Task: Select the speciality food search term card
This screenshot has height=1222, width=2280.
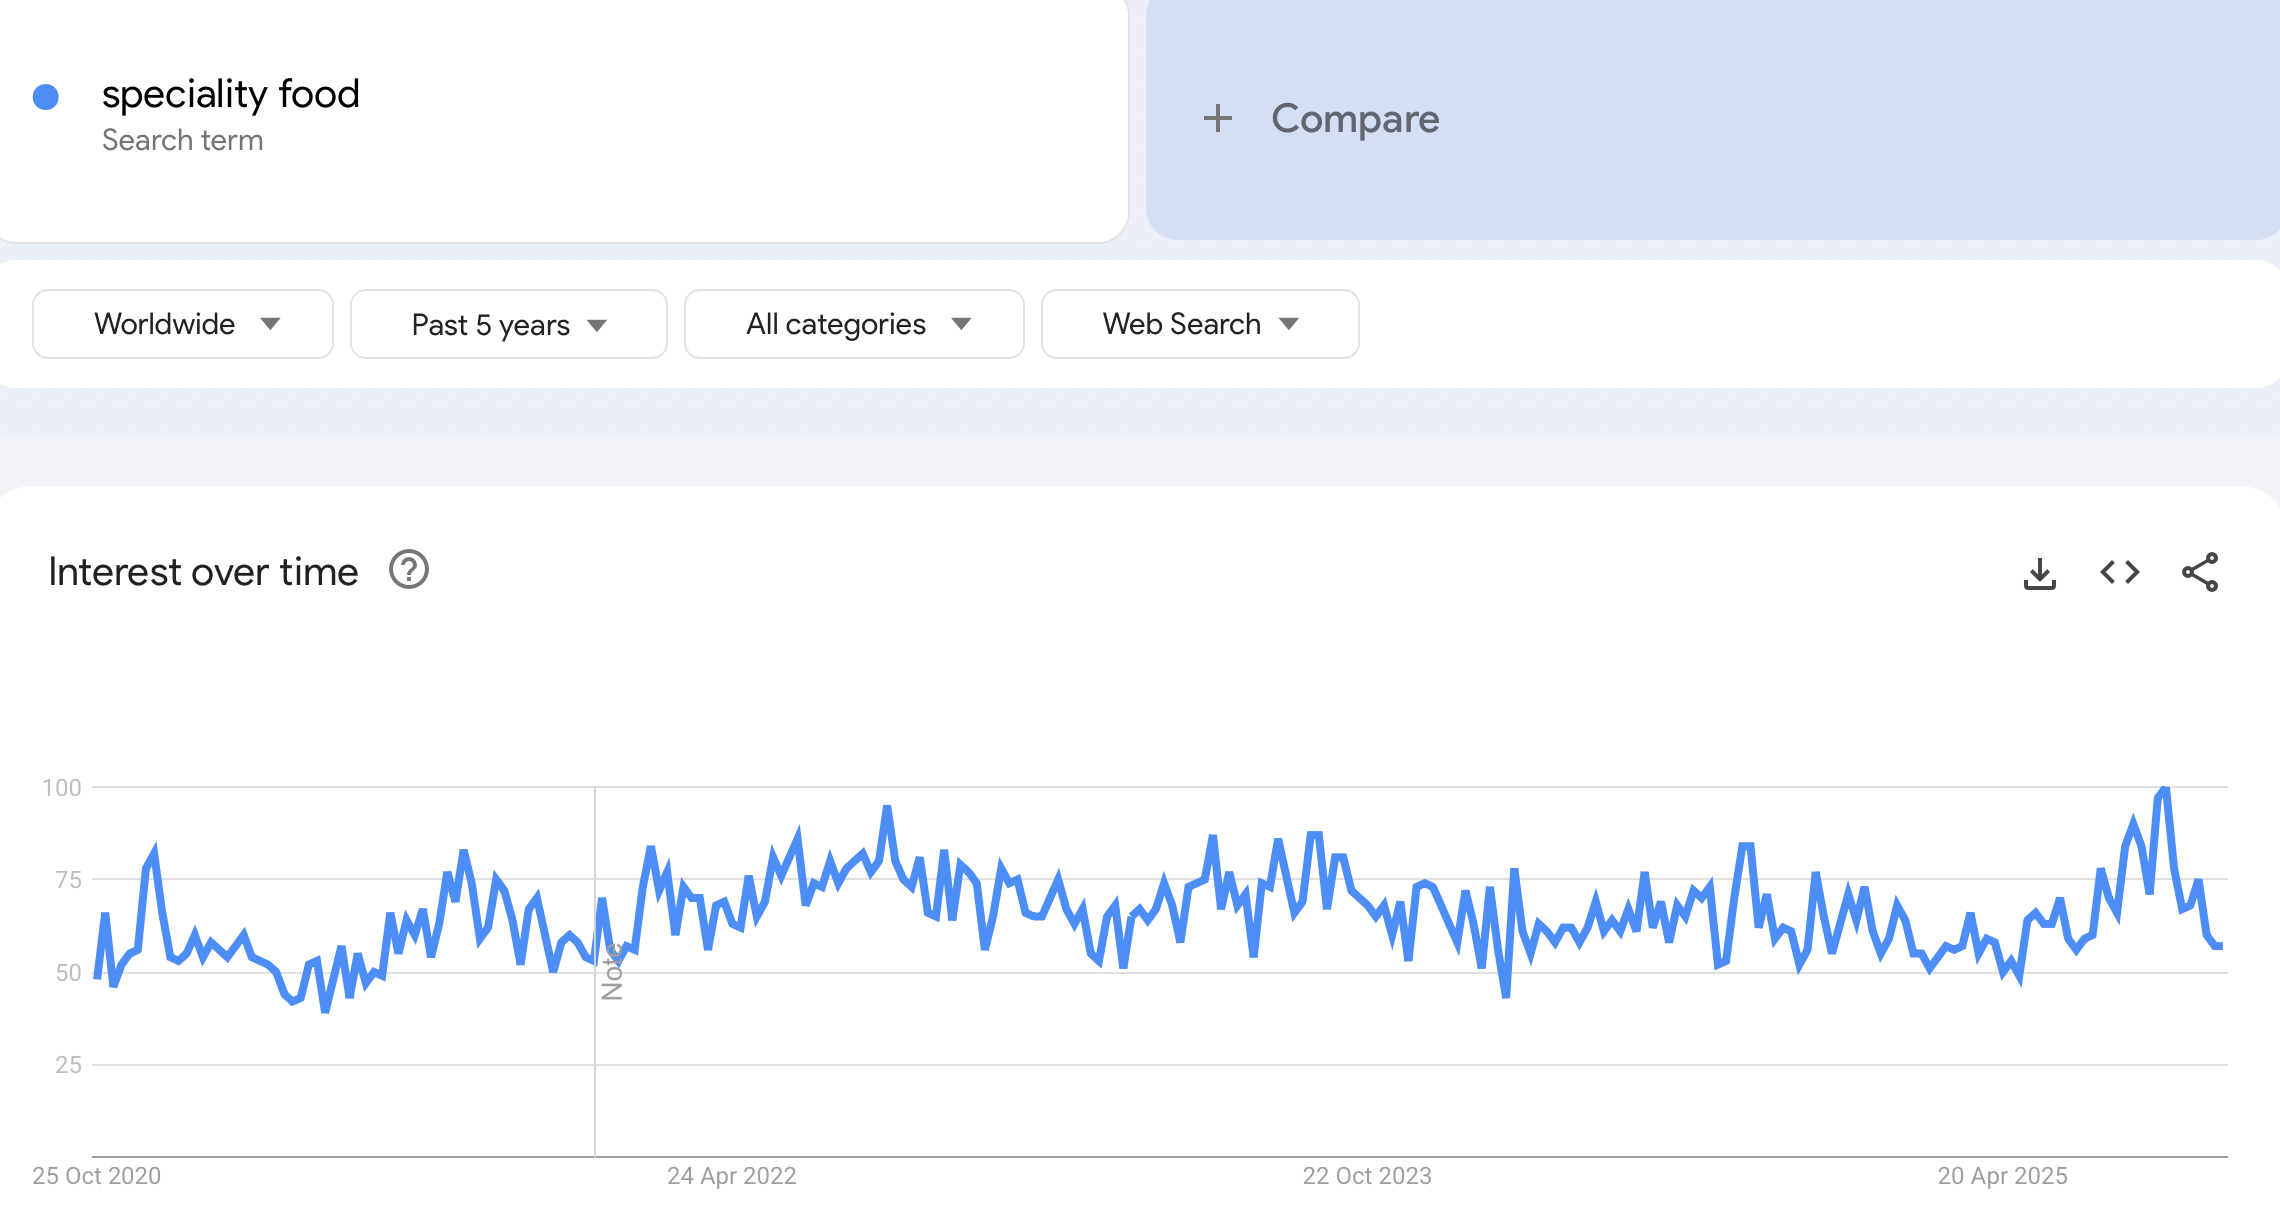Action: [232, 93]
